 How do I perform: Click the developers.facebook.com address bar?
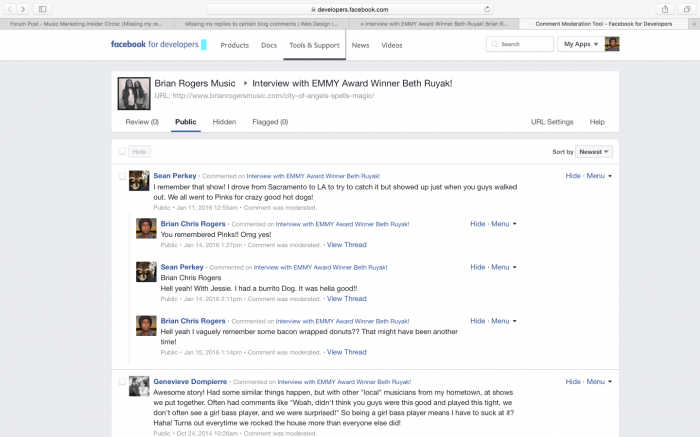[x=350, y=9]
